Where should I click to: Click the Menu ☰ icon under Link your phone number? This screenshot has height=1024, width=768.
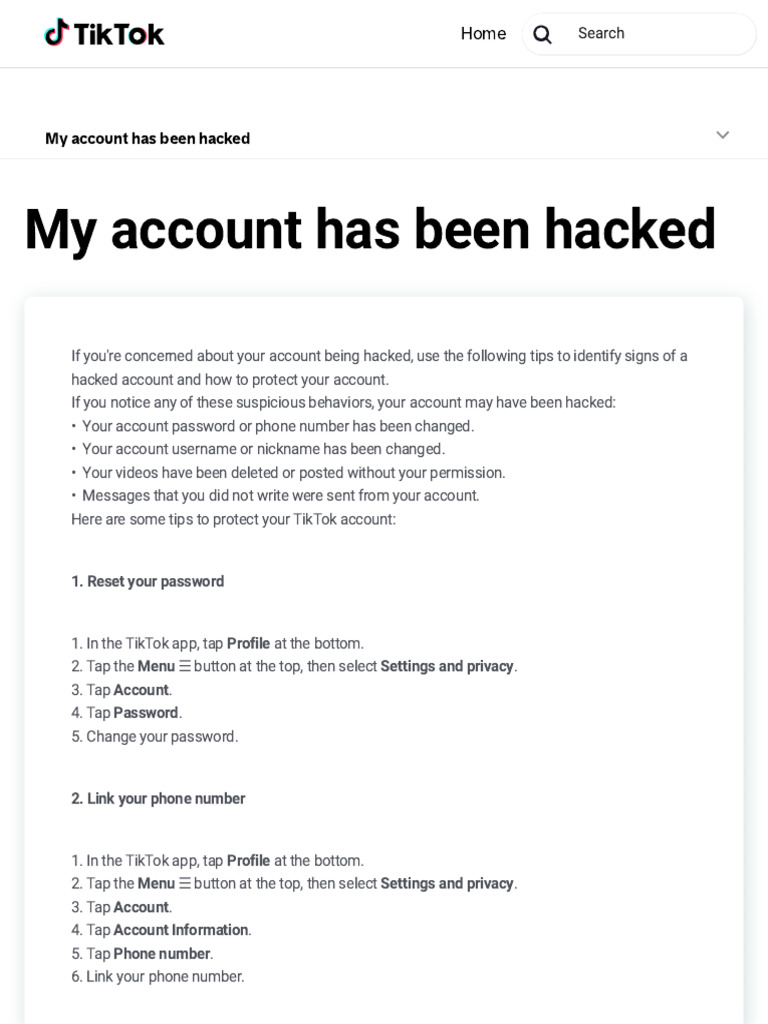point(185,883)
